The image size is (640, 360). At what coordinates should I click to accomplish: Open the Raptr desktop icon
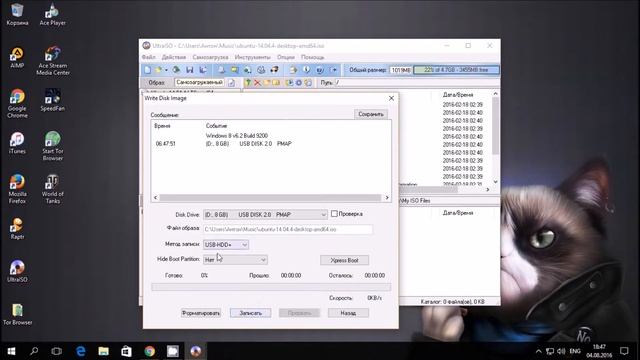17,229
